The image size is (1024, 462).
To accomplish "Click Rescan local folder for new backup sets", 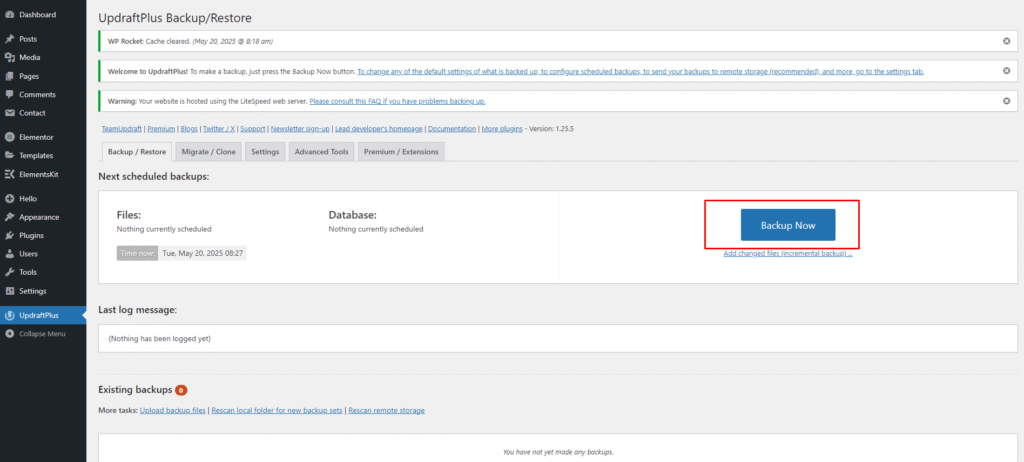I will [x=276, y=410].
